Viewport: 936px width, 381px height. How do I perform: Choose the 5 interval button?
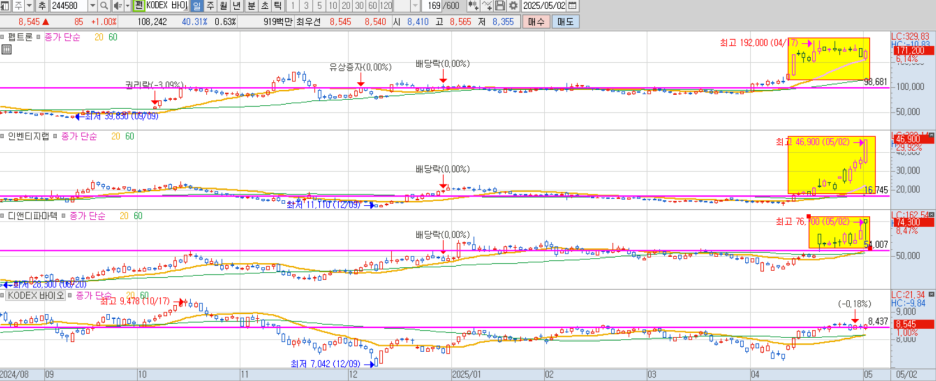tap(319, 6)
